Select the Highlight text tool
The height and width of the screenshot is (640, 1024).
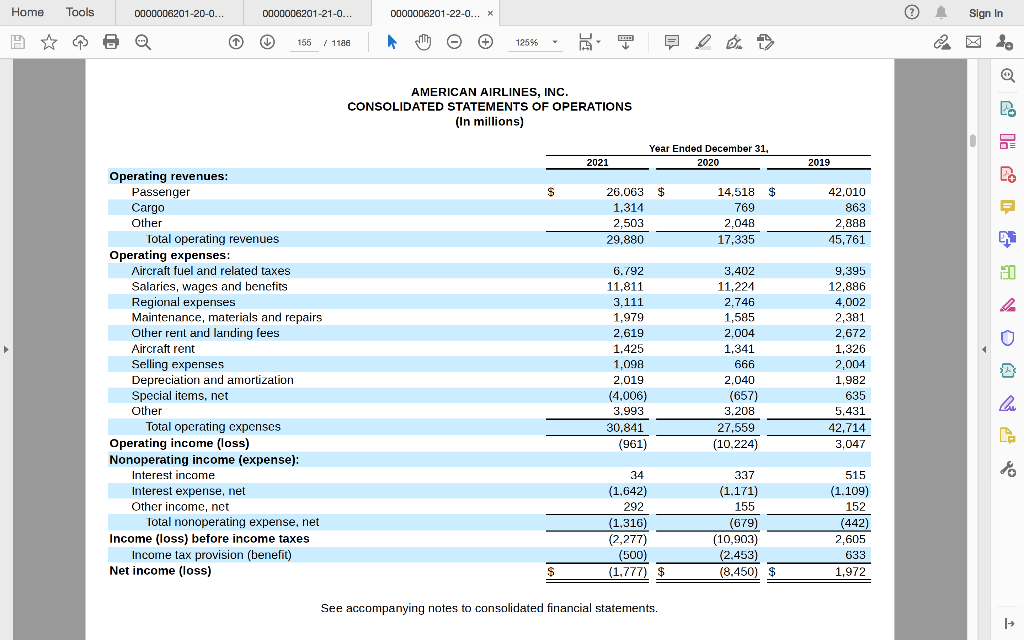pos(701,41)
